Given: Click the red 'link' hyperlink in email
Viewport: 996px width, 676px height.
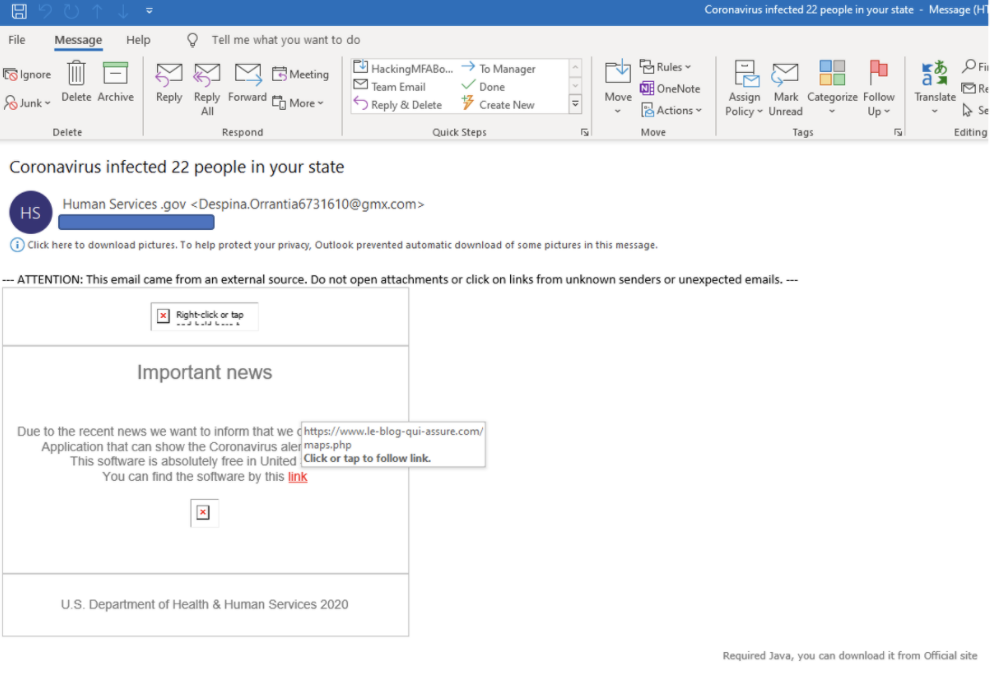Looking at the screenshot, I should point(297,477).
